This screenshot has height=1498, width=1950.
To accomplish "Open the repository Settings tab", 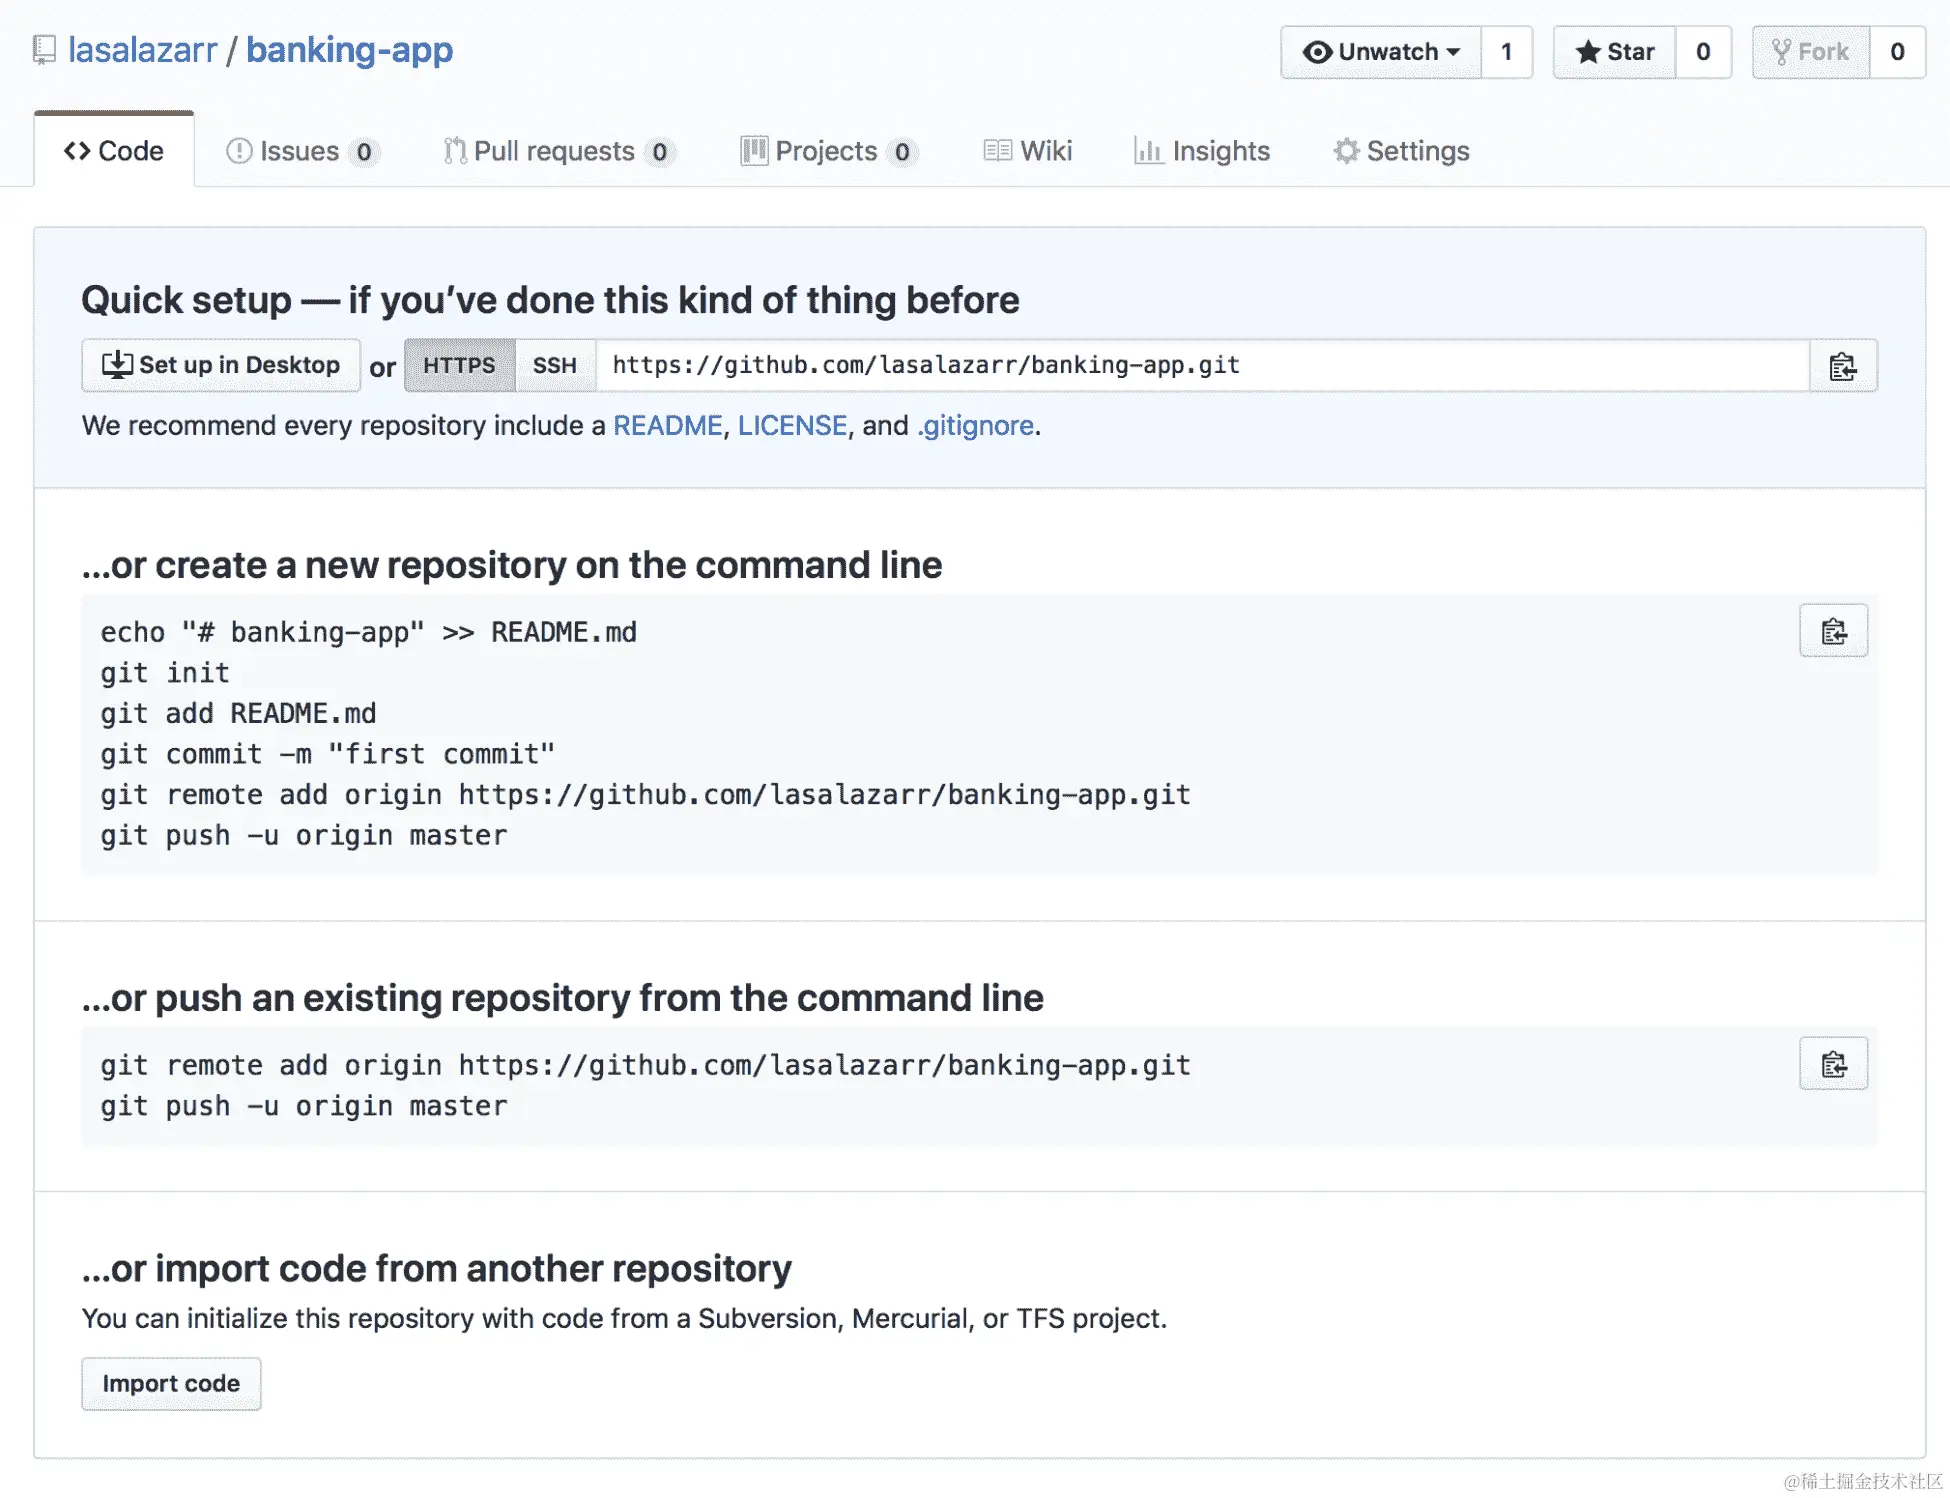I will point(1401,151).
